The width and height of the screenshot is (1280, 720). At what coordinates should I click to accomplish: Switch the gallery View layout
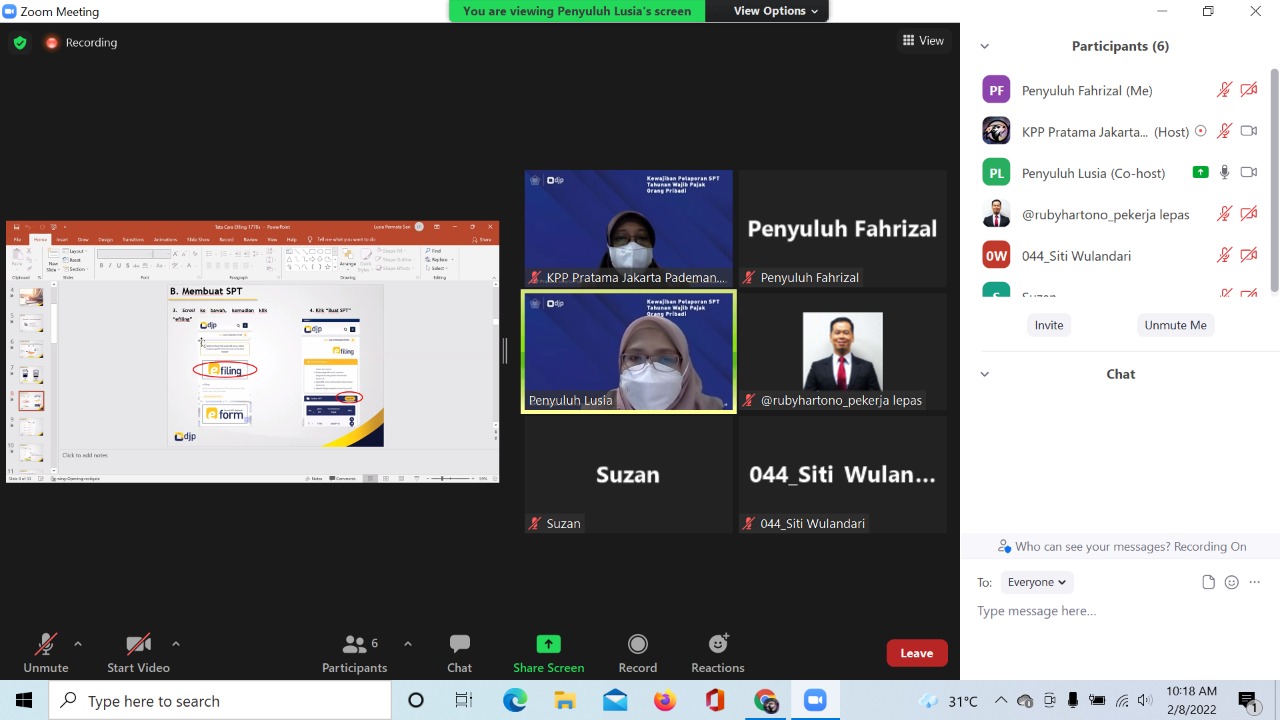point(923,41)
